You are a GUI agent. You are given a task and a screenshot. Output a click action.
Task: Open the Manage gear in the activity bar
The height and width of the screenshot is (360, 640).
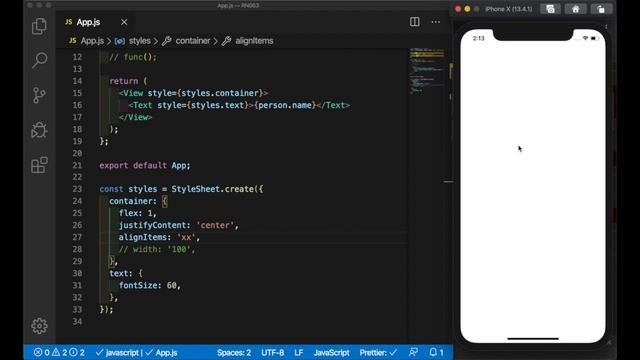(39, 326)
